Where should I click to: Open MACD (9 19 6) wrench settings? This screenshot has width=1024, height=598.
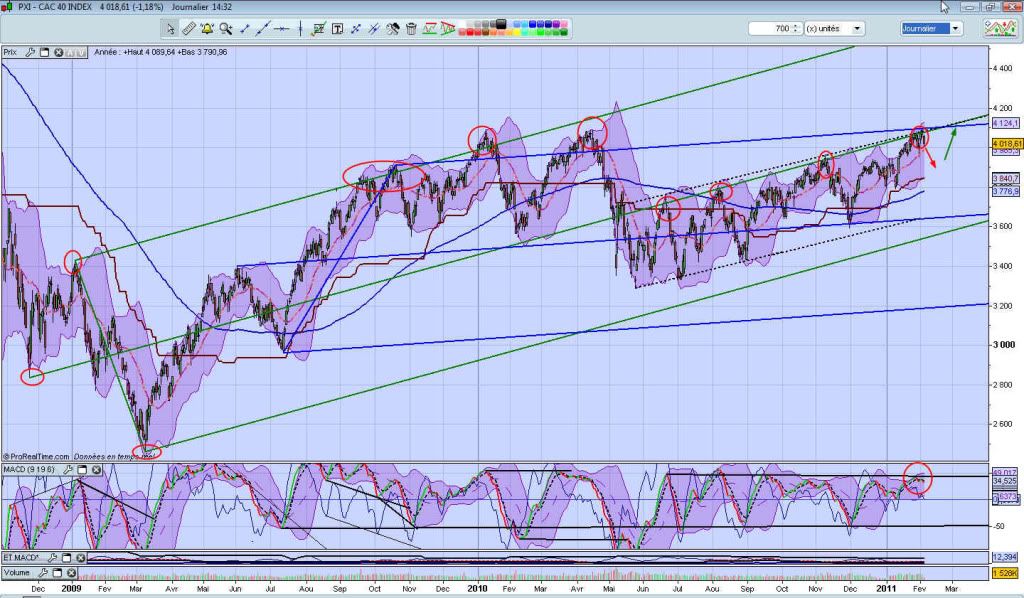pyautogui.click(x=68, y=469)
